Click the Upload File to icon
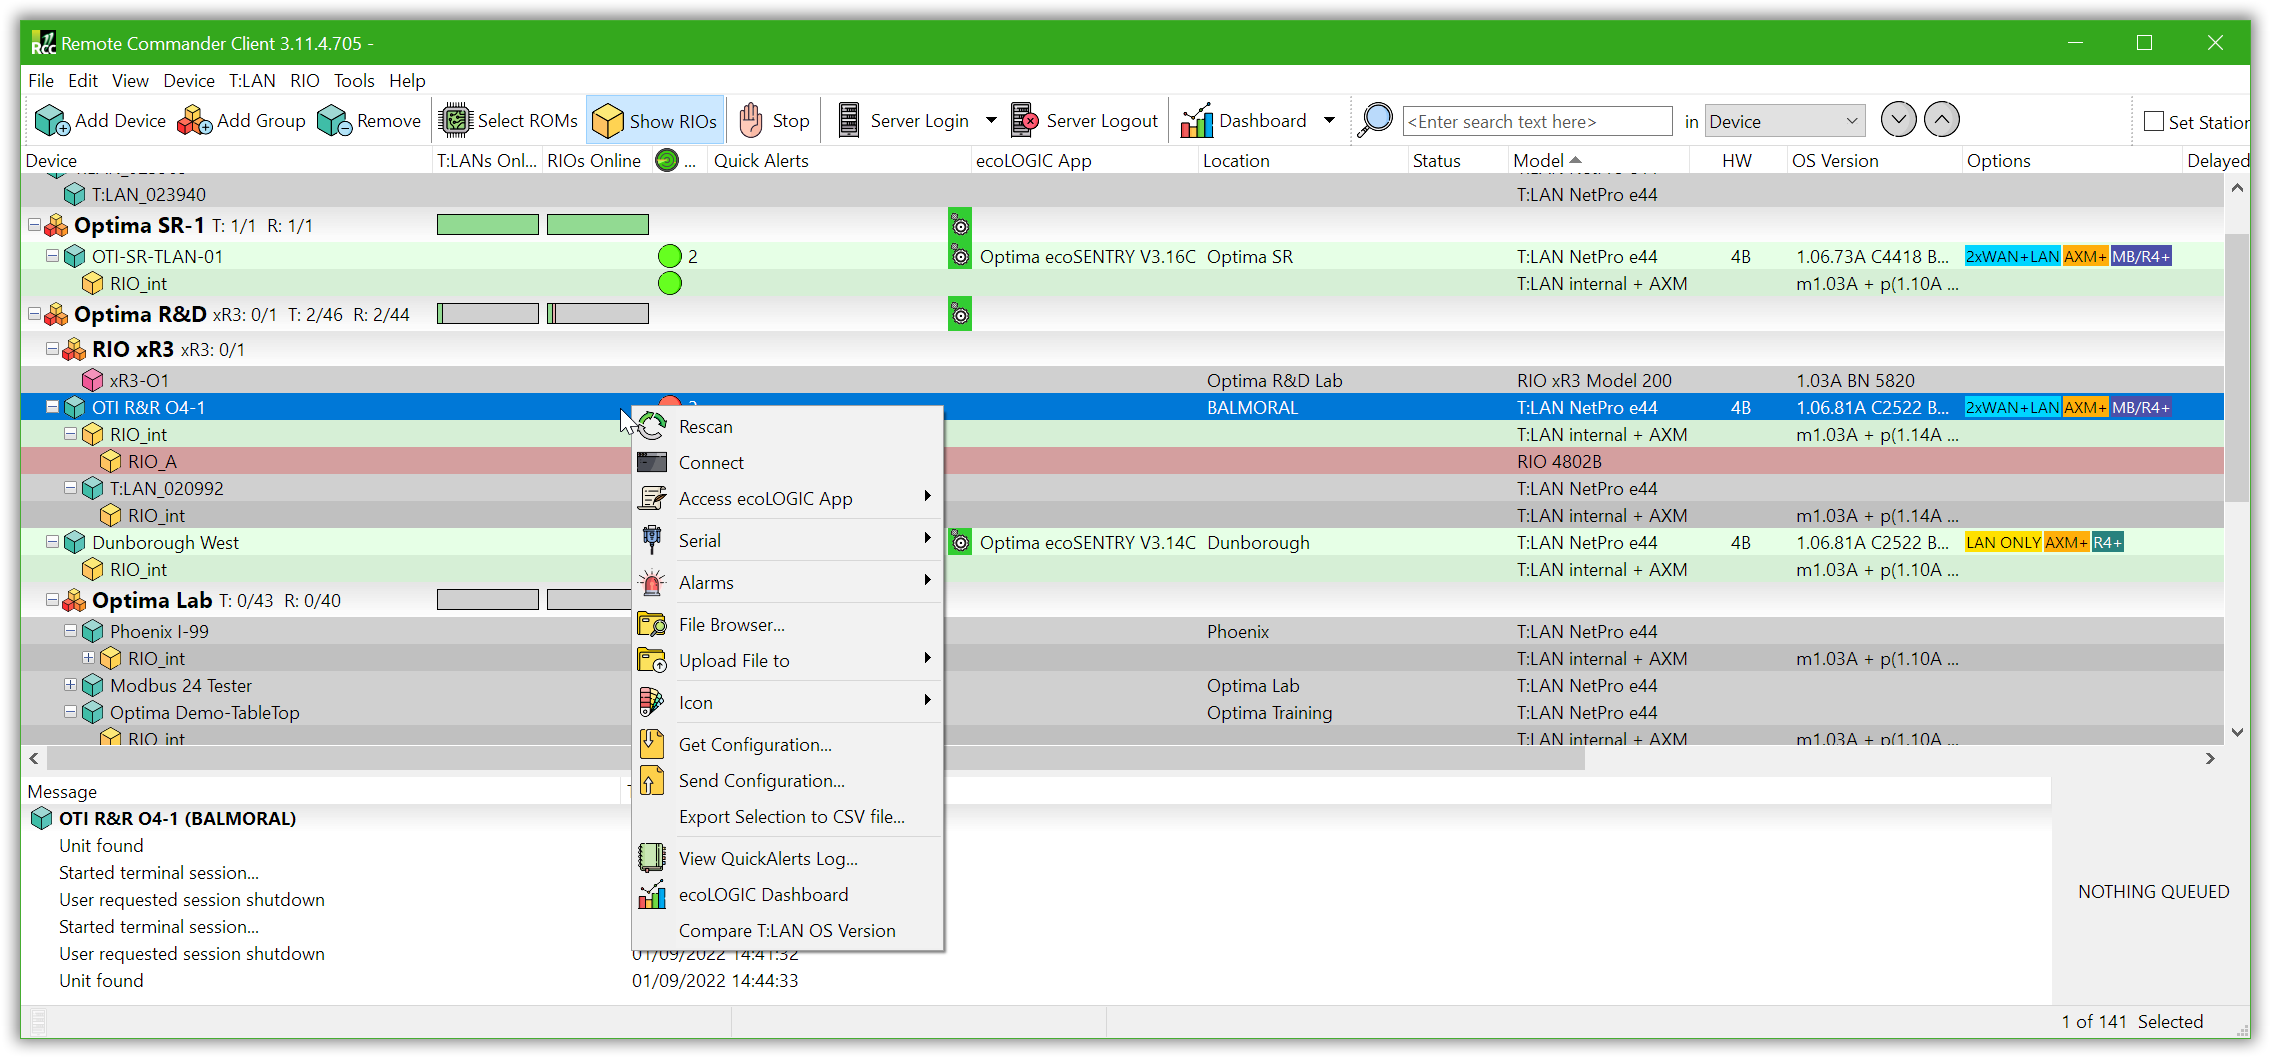This screenshot has width=2271, height=1059. 652,661
